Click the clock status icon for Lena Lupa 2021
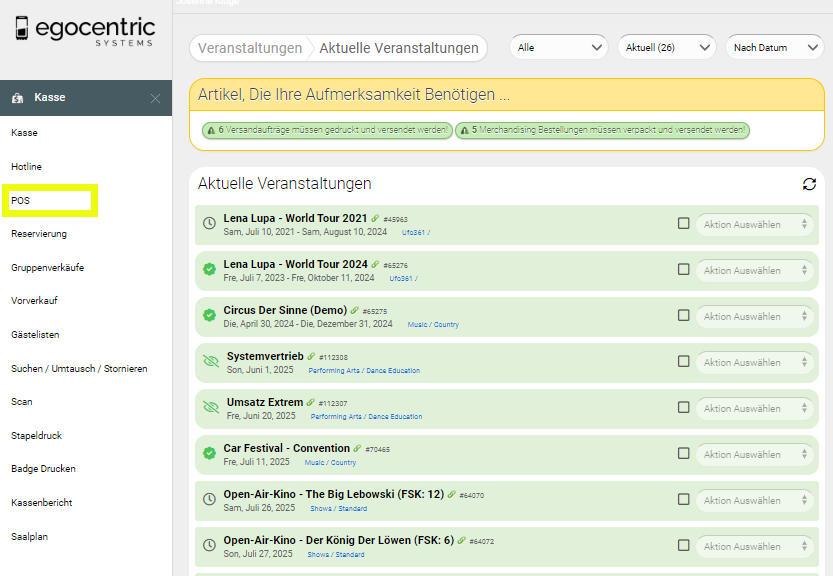The height and width of the screenshot is (576, 833). pos(209,223)
